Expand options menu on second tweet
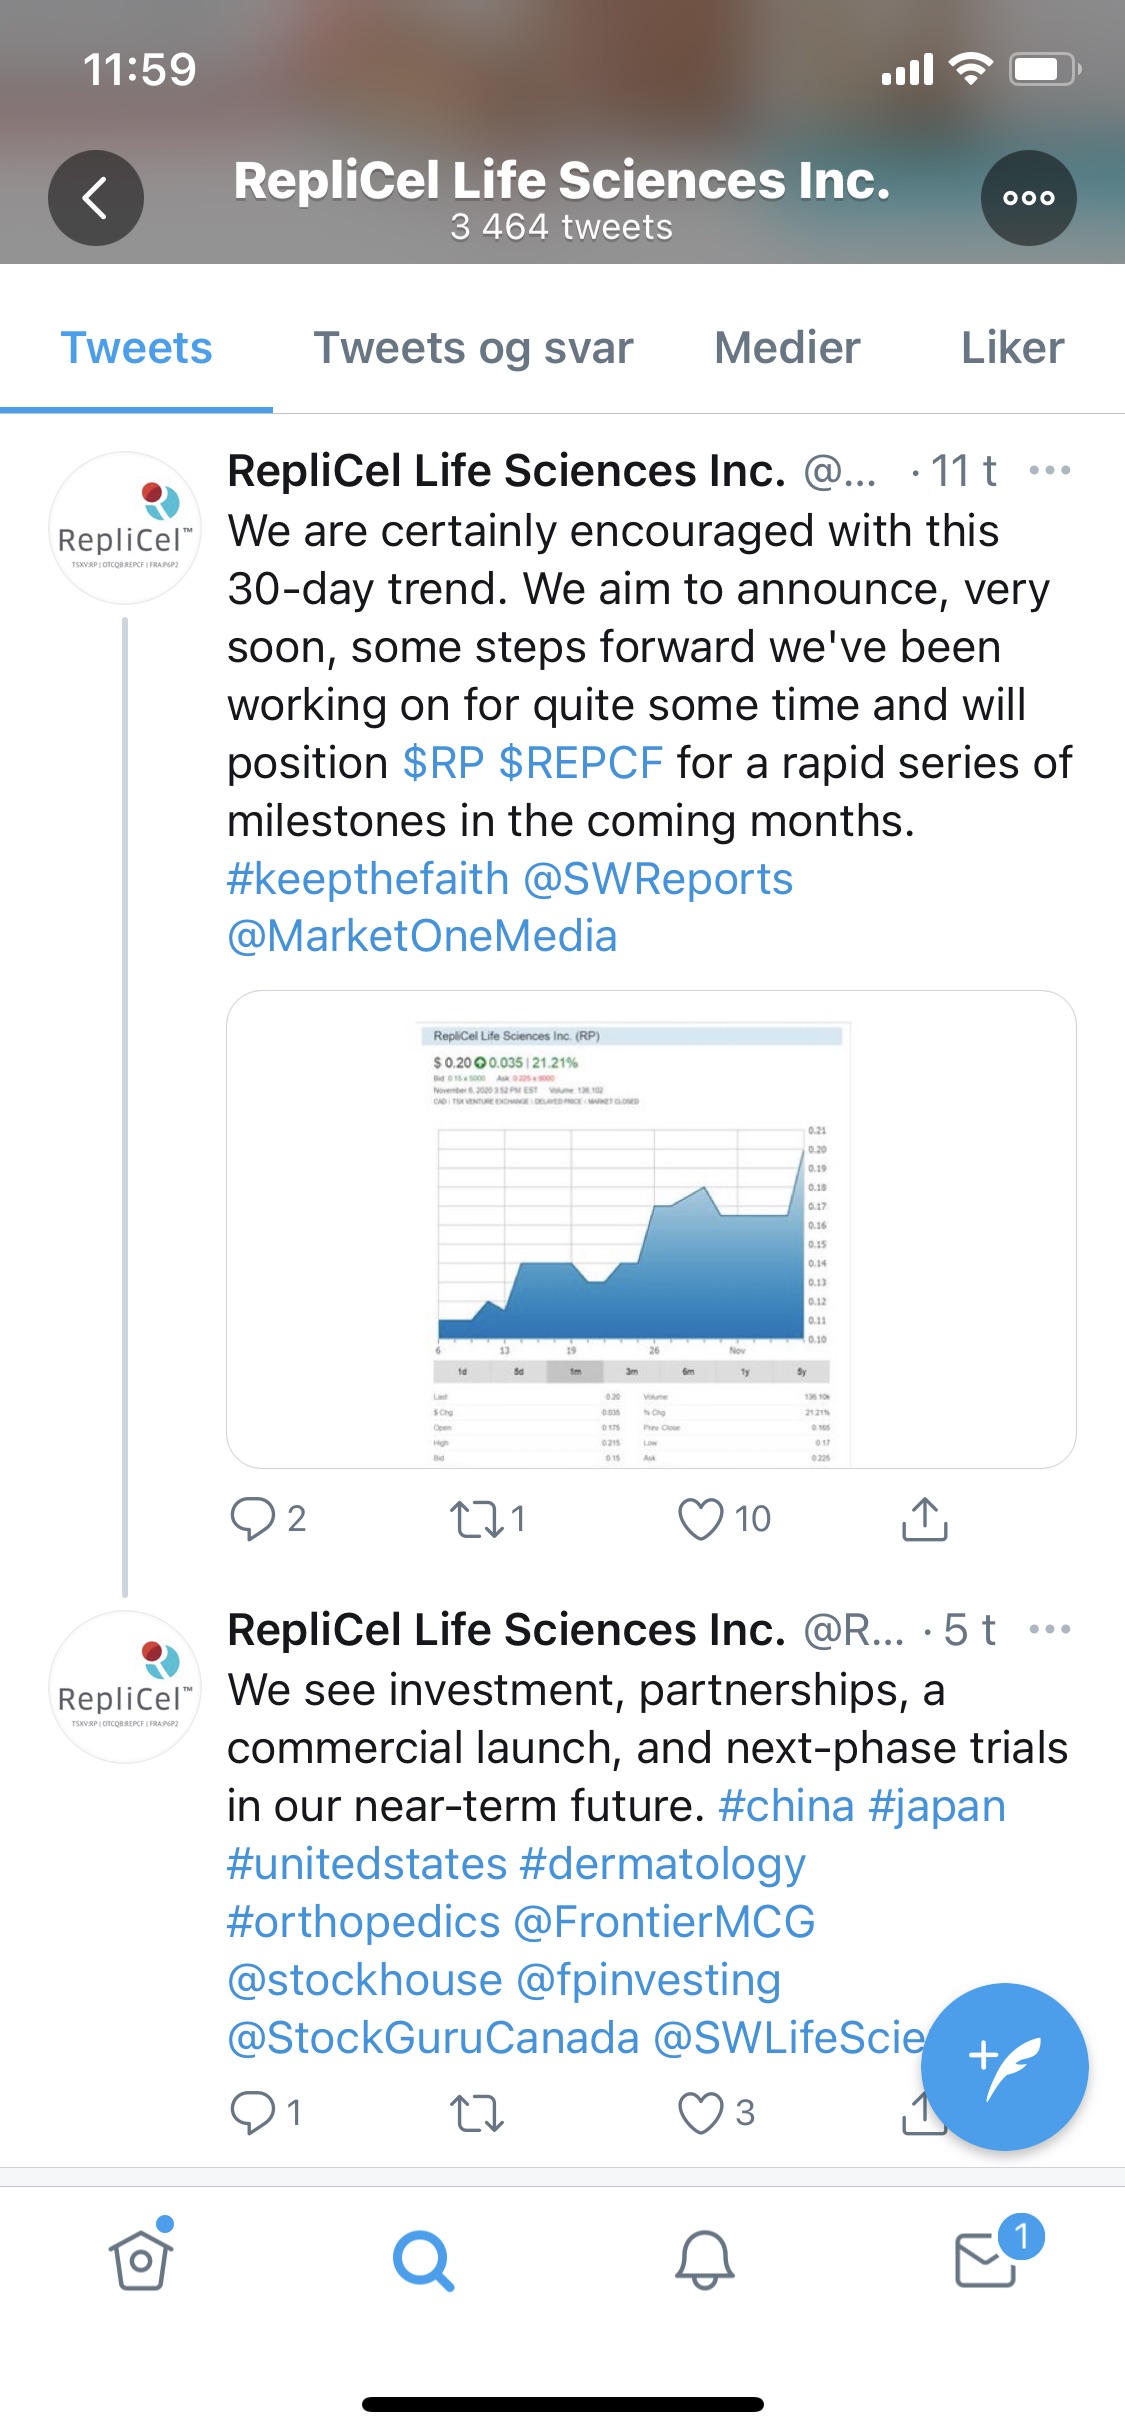The height and width of the screenshot is (2436, 1125). (1050, 1629)
